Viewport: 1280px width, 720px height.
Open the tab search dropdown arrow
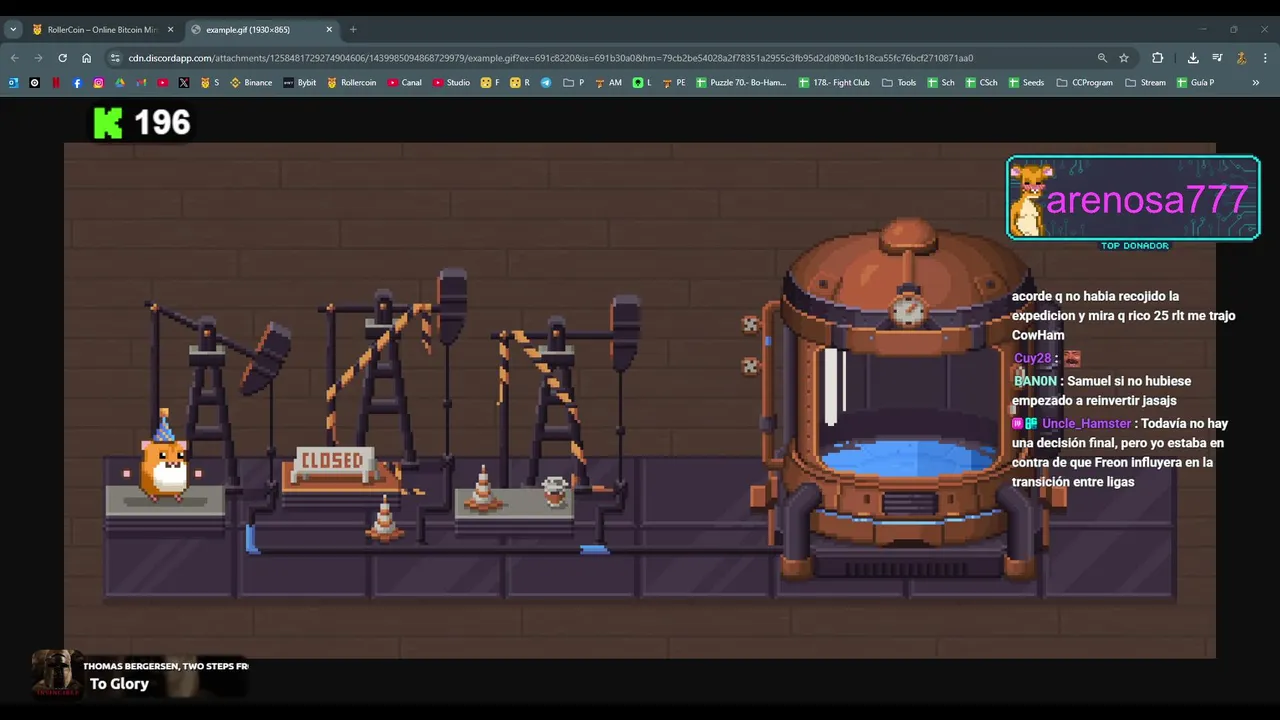click(x=13, y=30)
